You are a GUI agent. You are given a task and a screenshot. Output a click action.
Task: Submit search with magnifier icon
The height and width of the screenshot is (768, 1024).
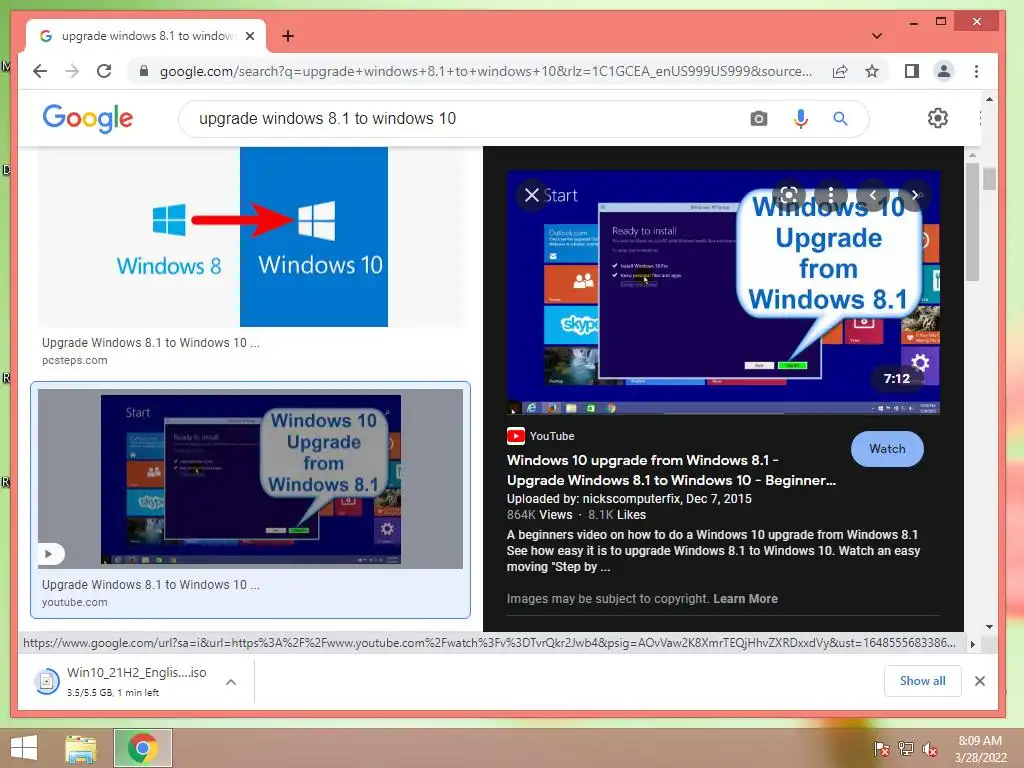click(x=840, y=119)
